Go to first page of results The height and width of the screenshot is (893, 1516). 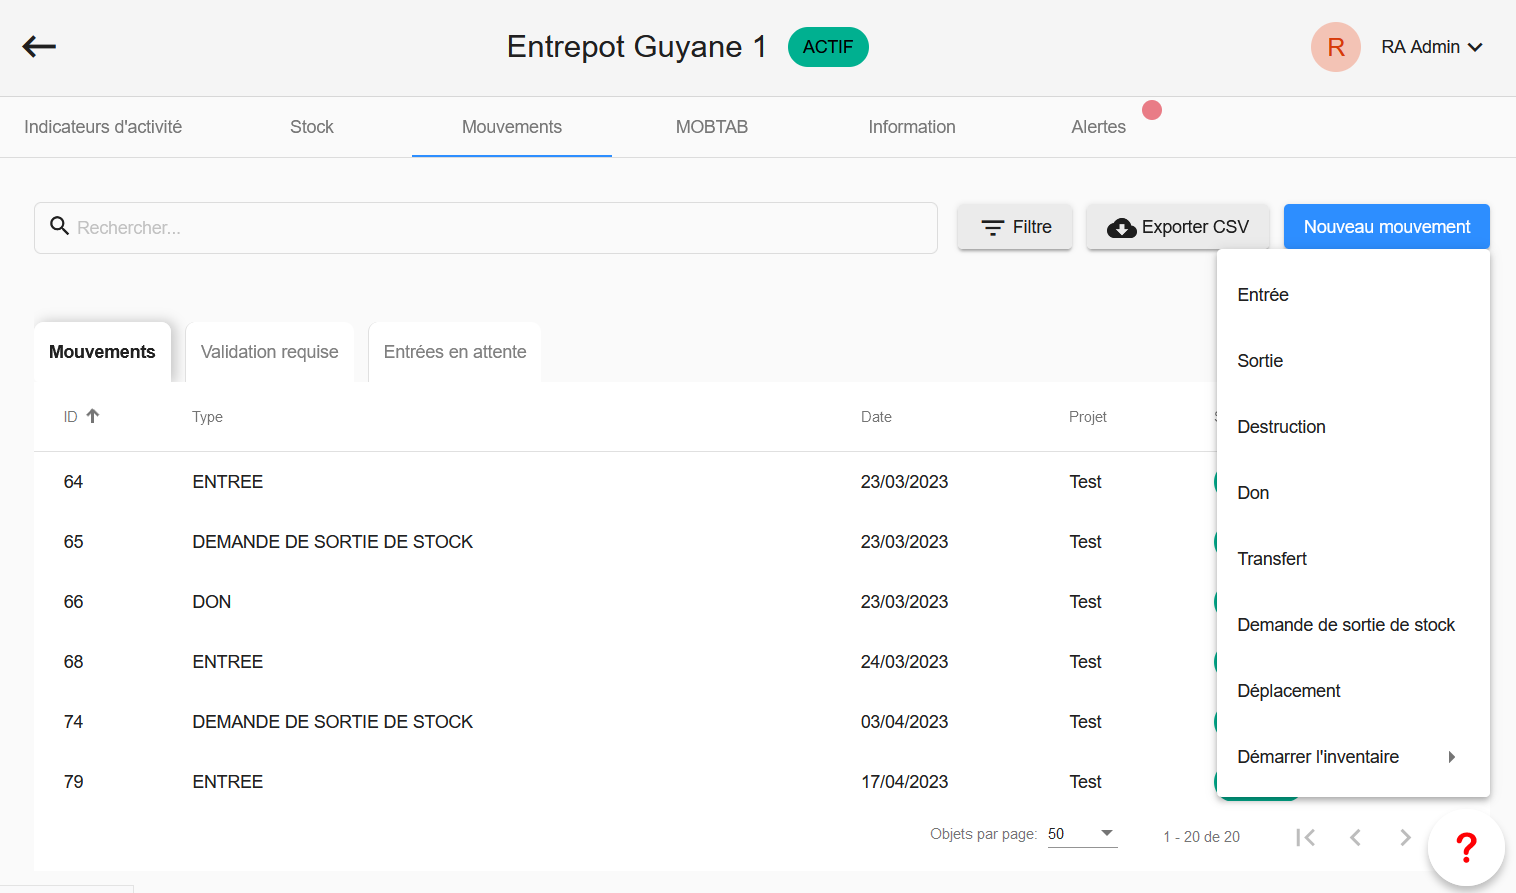click(x=1305, y=837)
